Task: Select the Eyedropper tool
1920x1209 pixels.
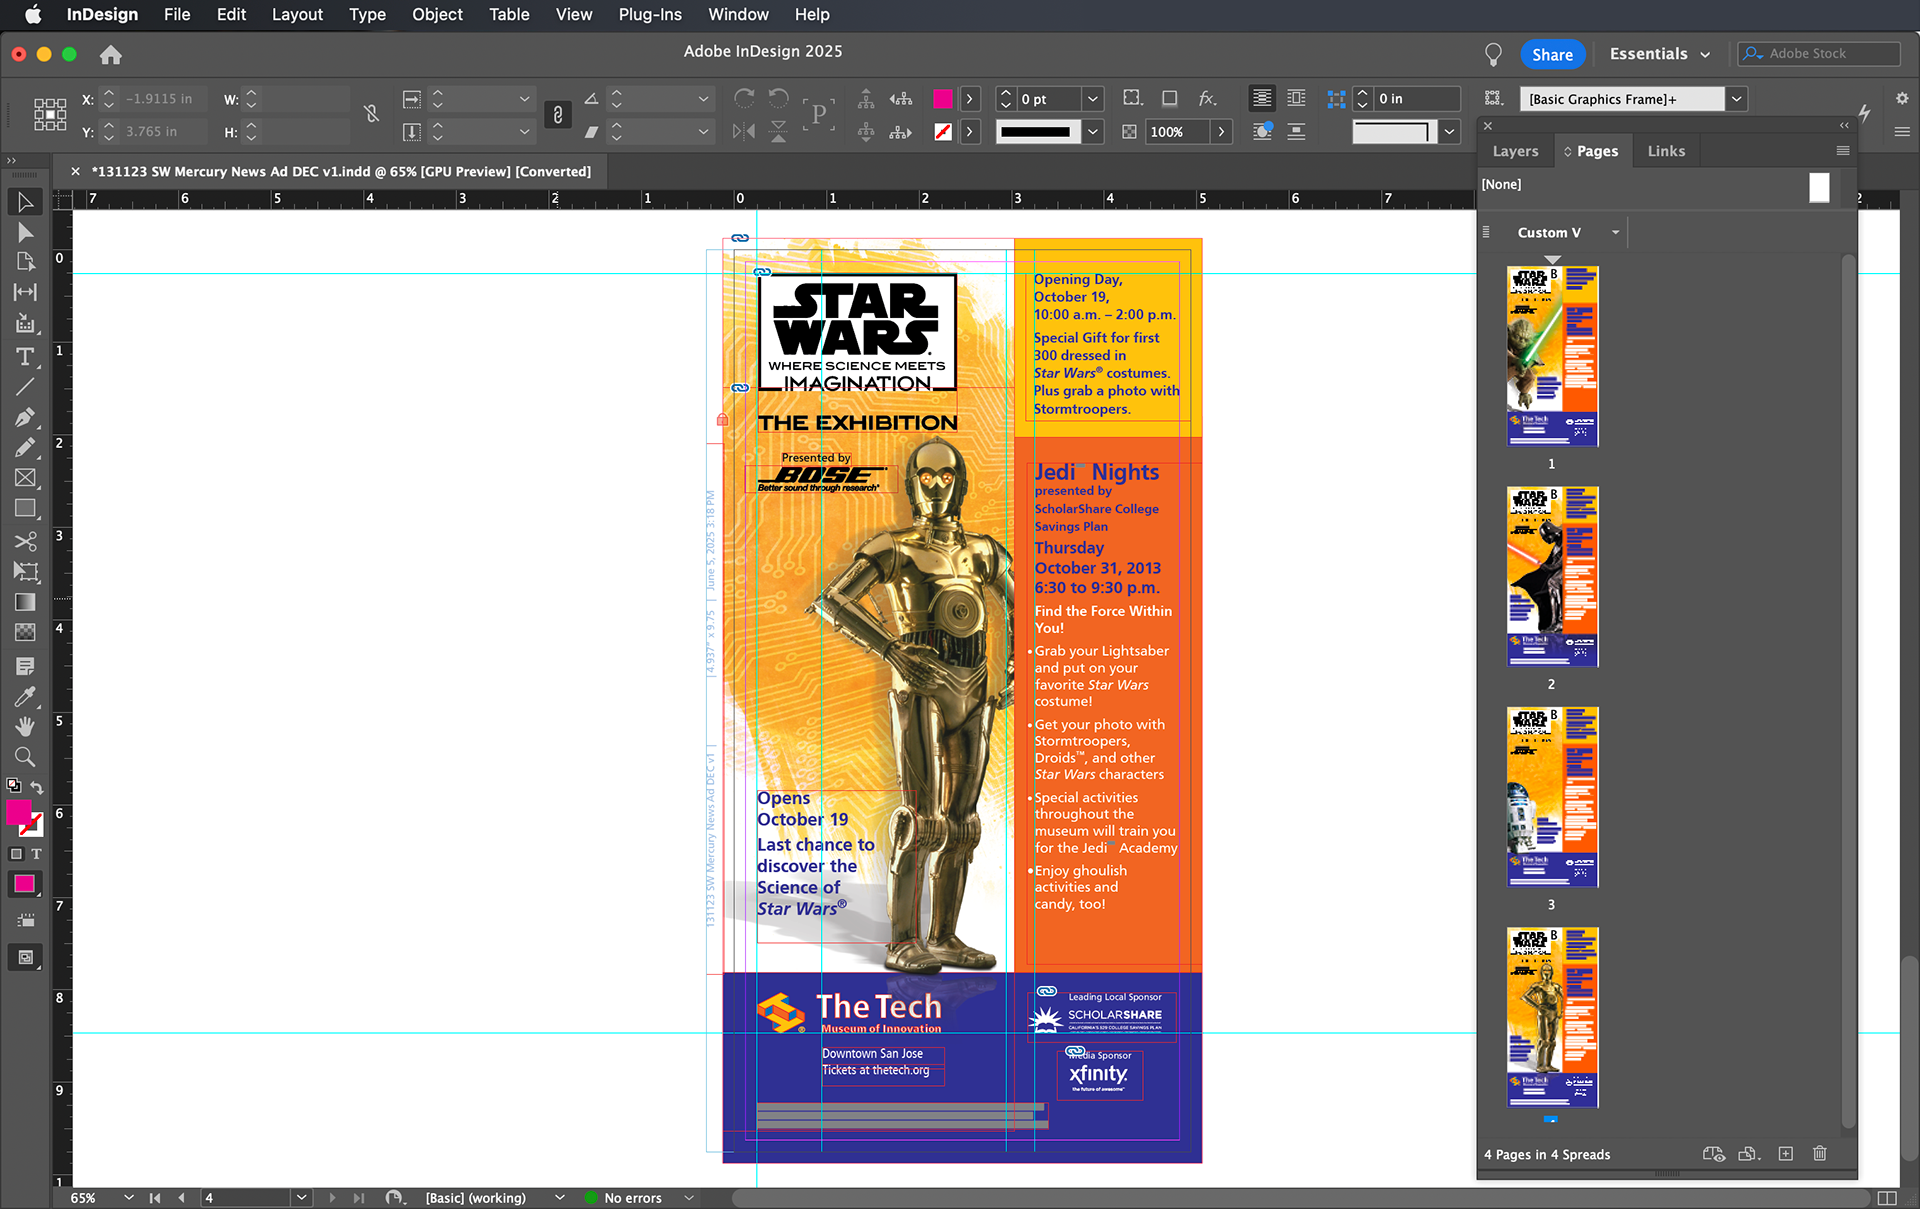Action: 25,696
